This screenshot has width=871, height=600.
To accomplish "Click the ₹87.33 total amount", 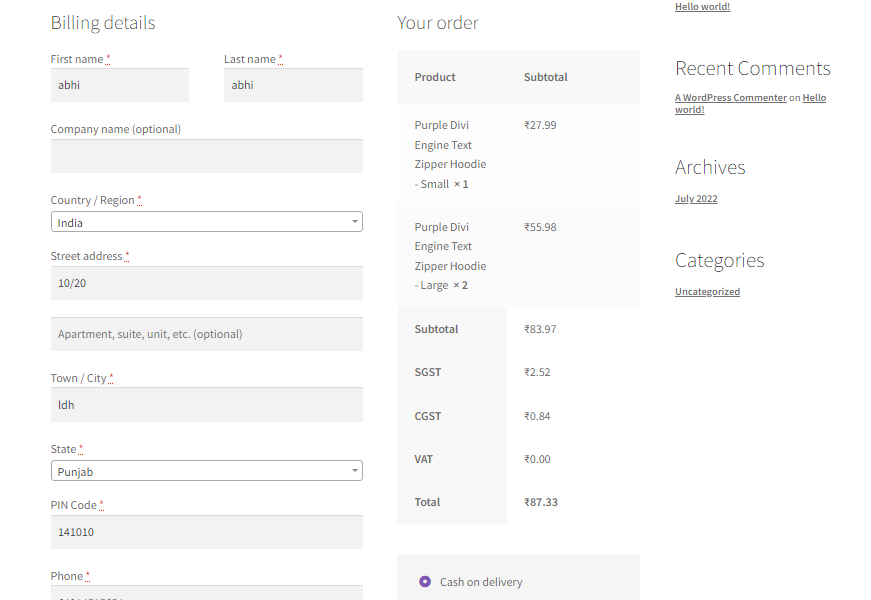I will (540, 502).
